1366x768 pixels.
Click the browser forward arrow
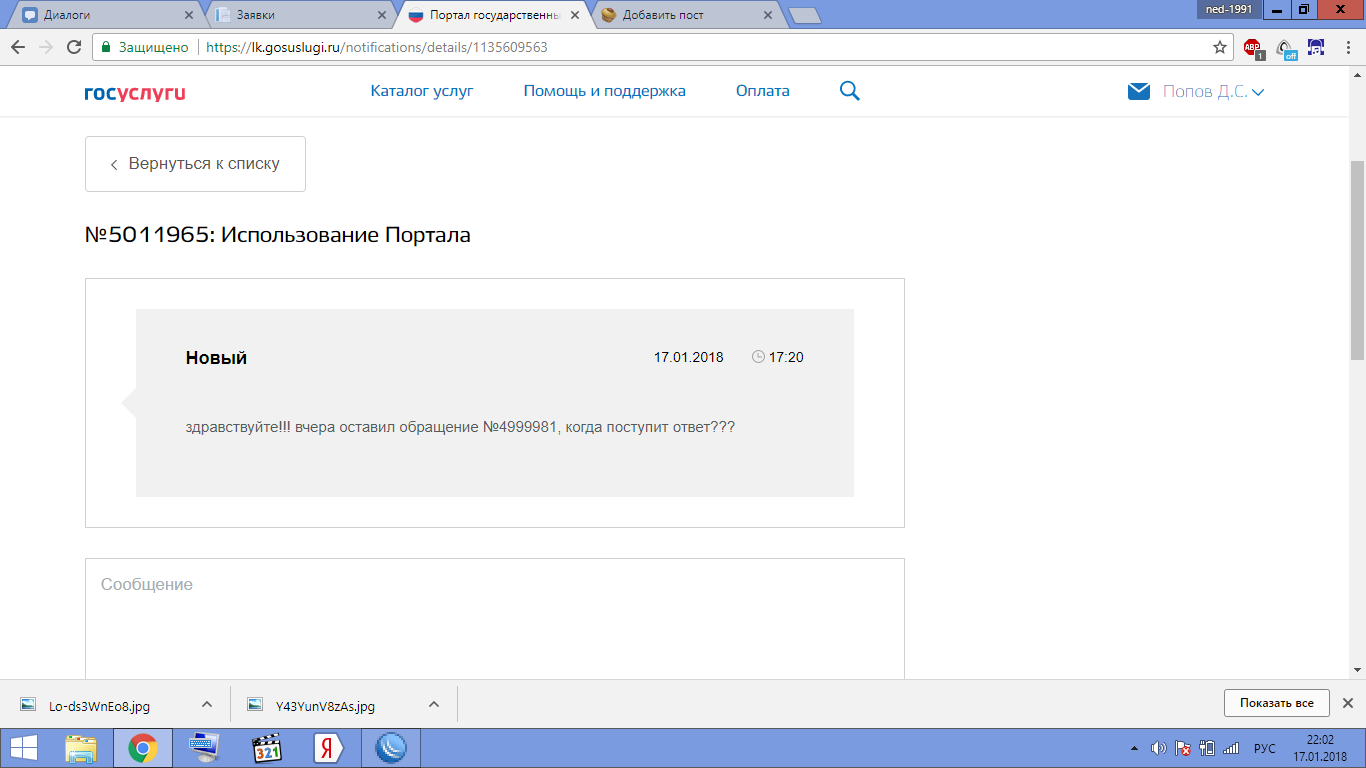click(x=46, y=47)
